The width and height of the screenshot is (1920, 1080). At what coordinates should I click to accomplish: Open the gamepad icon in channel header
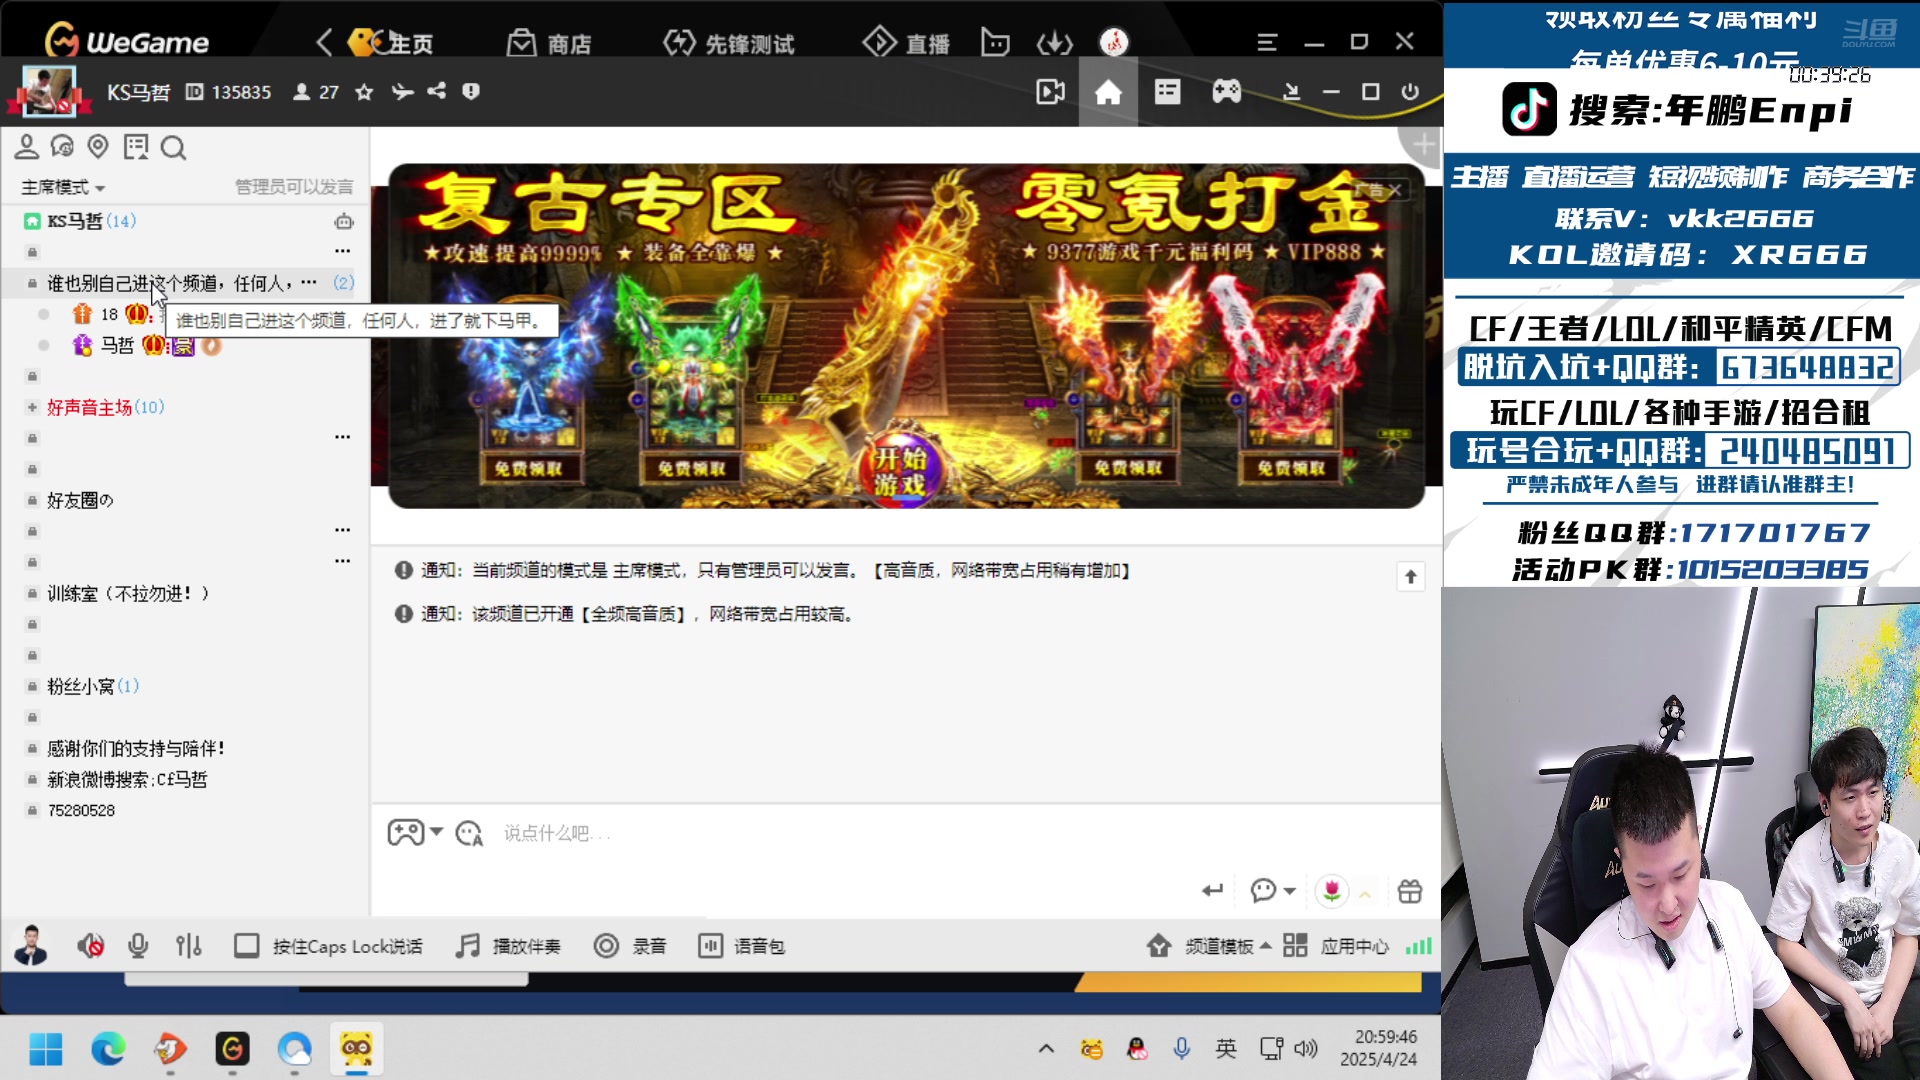(1226, 92)
